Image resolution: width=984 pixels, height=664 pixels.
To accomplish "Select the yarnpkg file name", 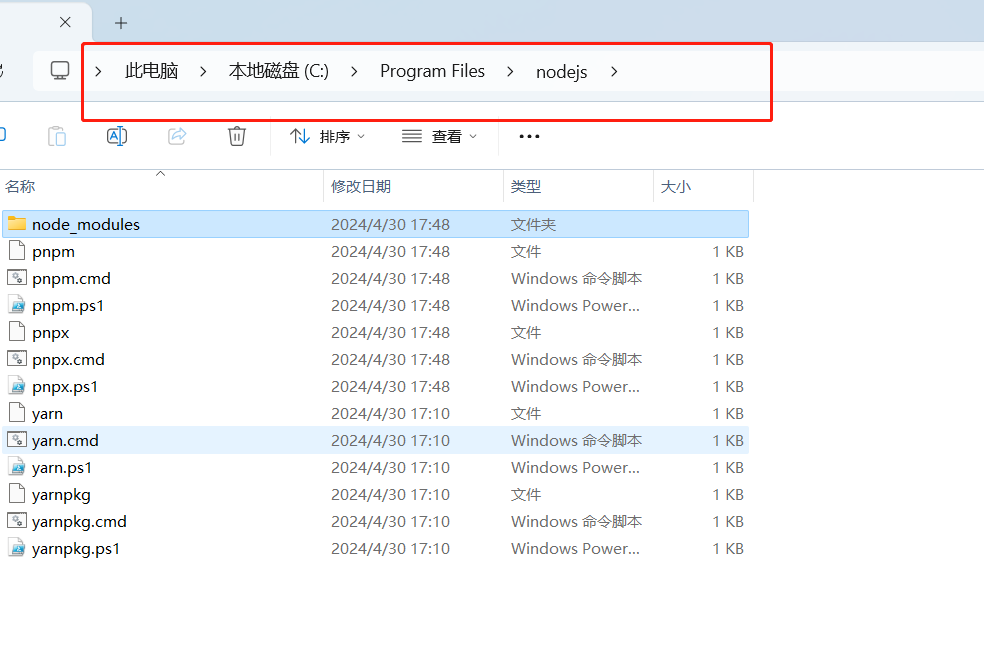I will tap(62, 495).
